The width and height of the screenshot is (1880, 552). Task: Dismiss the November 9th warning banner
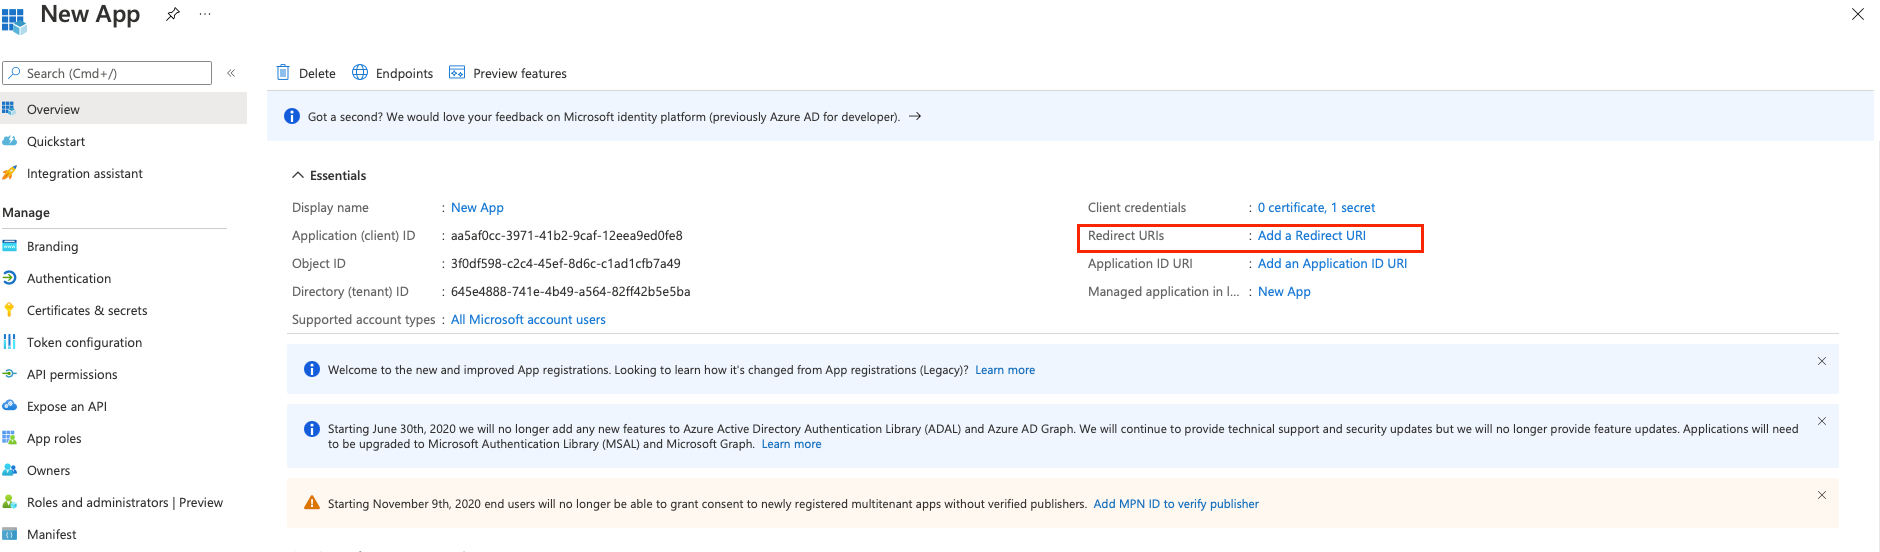coord(1821,495)
